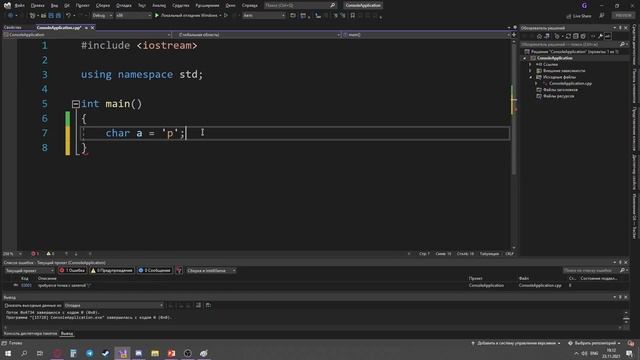Toggle the 0 Предупреждений filter
This screenshot has height=360, width=640.
(x=112, y=271)
